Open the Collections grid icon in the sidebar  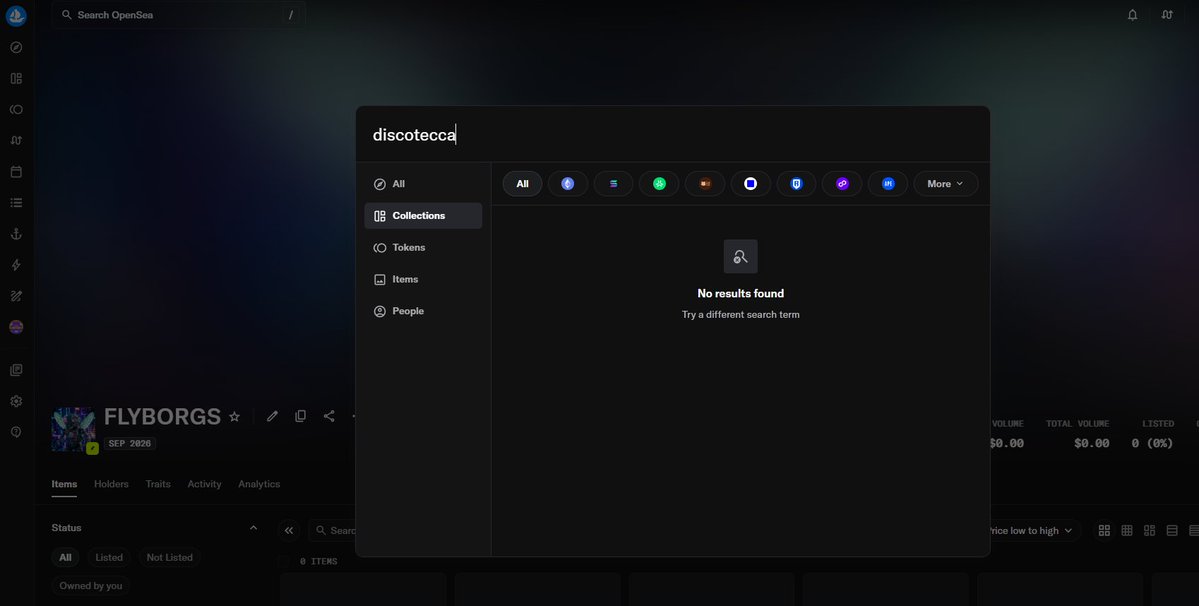tap(16, 79)
